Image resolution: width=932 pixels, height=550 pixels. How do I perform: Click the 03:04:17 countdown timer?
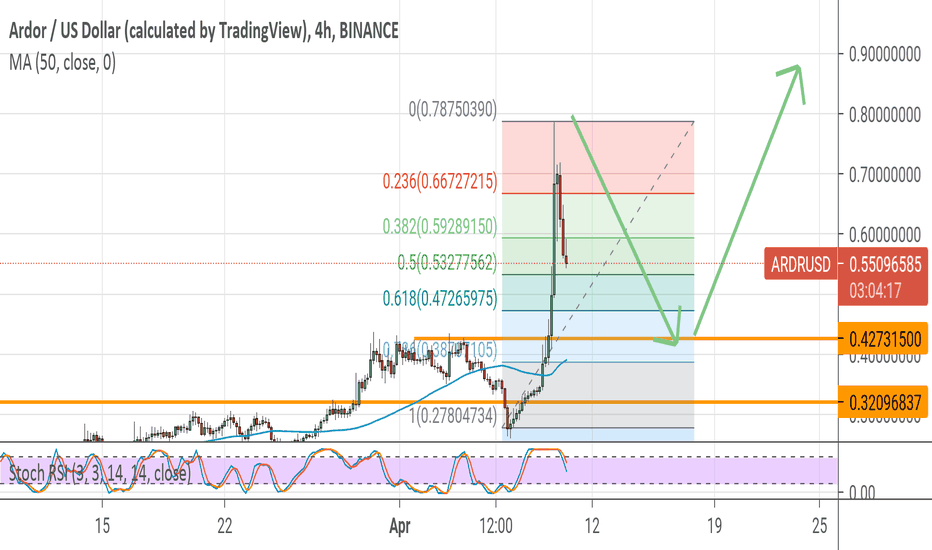tap(876, 291)
